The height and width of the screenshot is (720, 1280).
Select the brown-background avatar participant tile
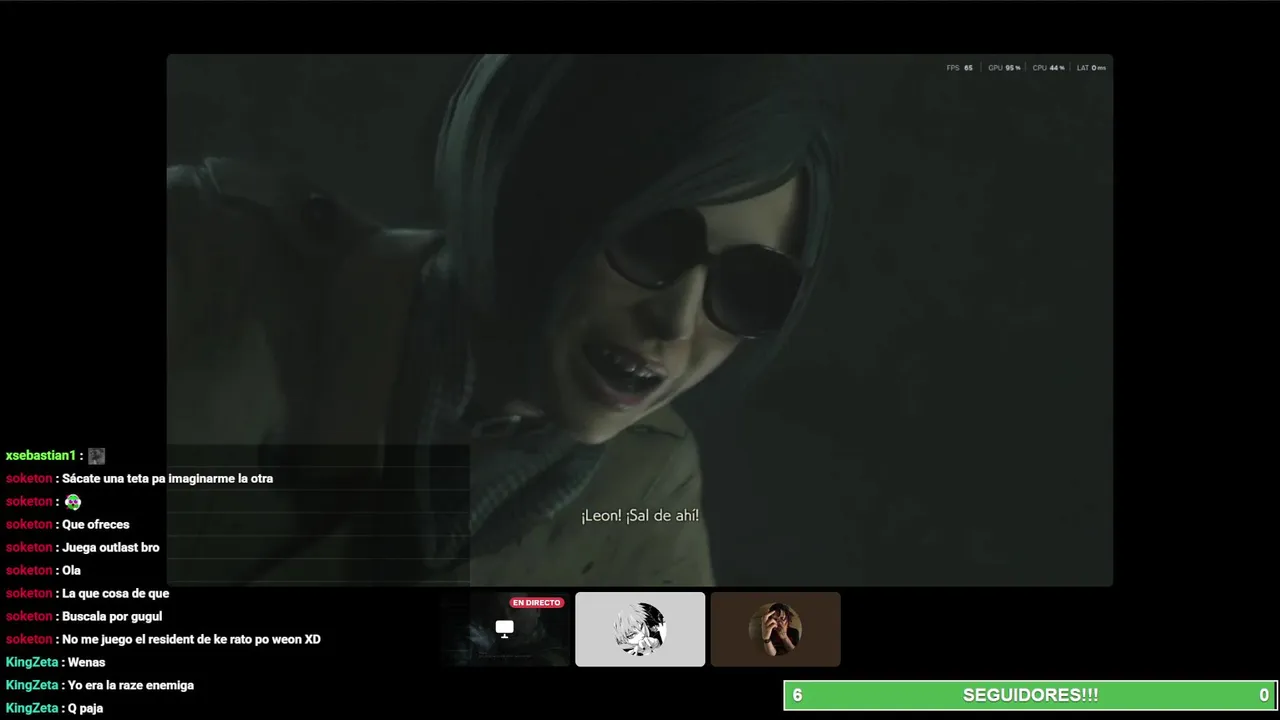pos(776,629)
